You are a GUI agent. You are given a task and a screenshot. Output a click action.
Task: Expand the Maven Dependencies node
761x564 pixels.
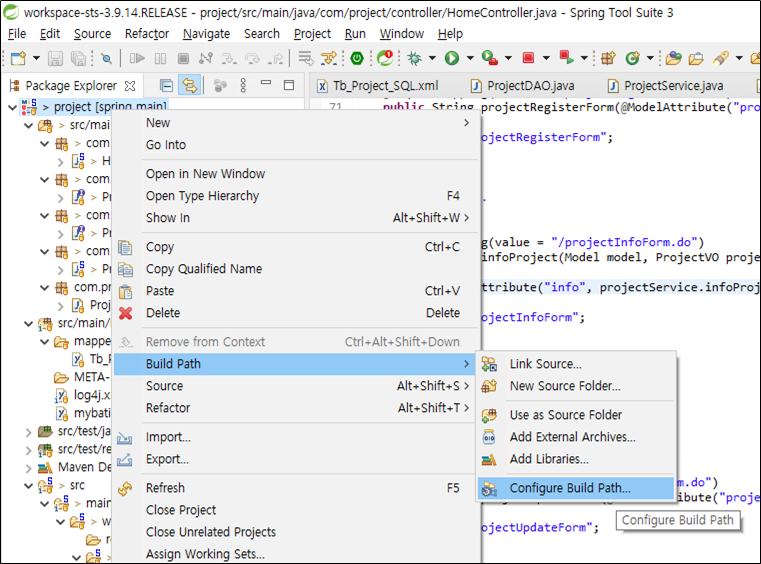coord(29,468)
